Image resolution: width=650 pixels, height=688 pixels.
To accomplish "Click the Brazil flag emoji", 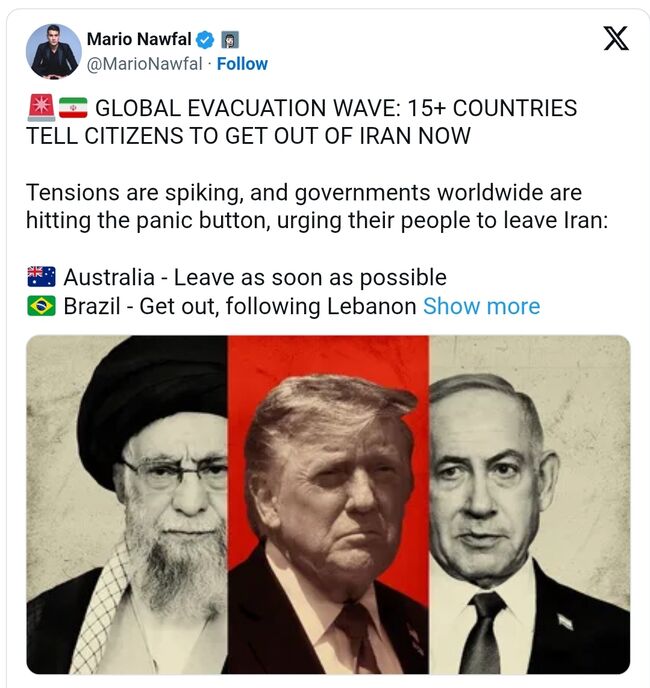I will pos(41,306).
